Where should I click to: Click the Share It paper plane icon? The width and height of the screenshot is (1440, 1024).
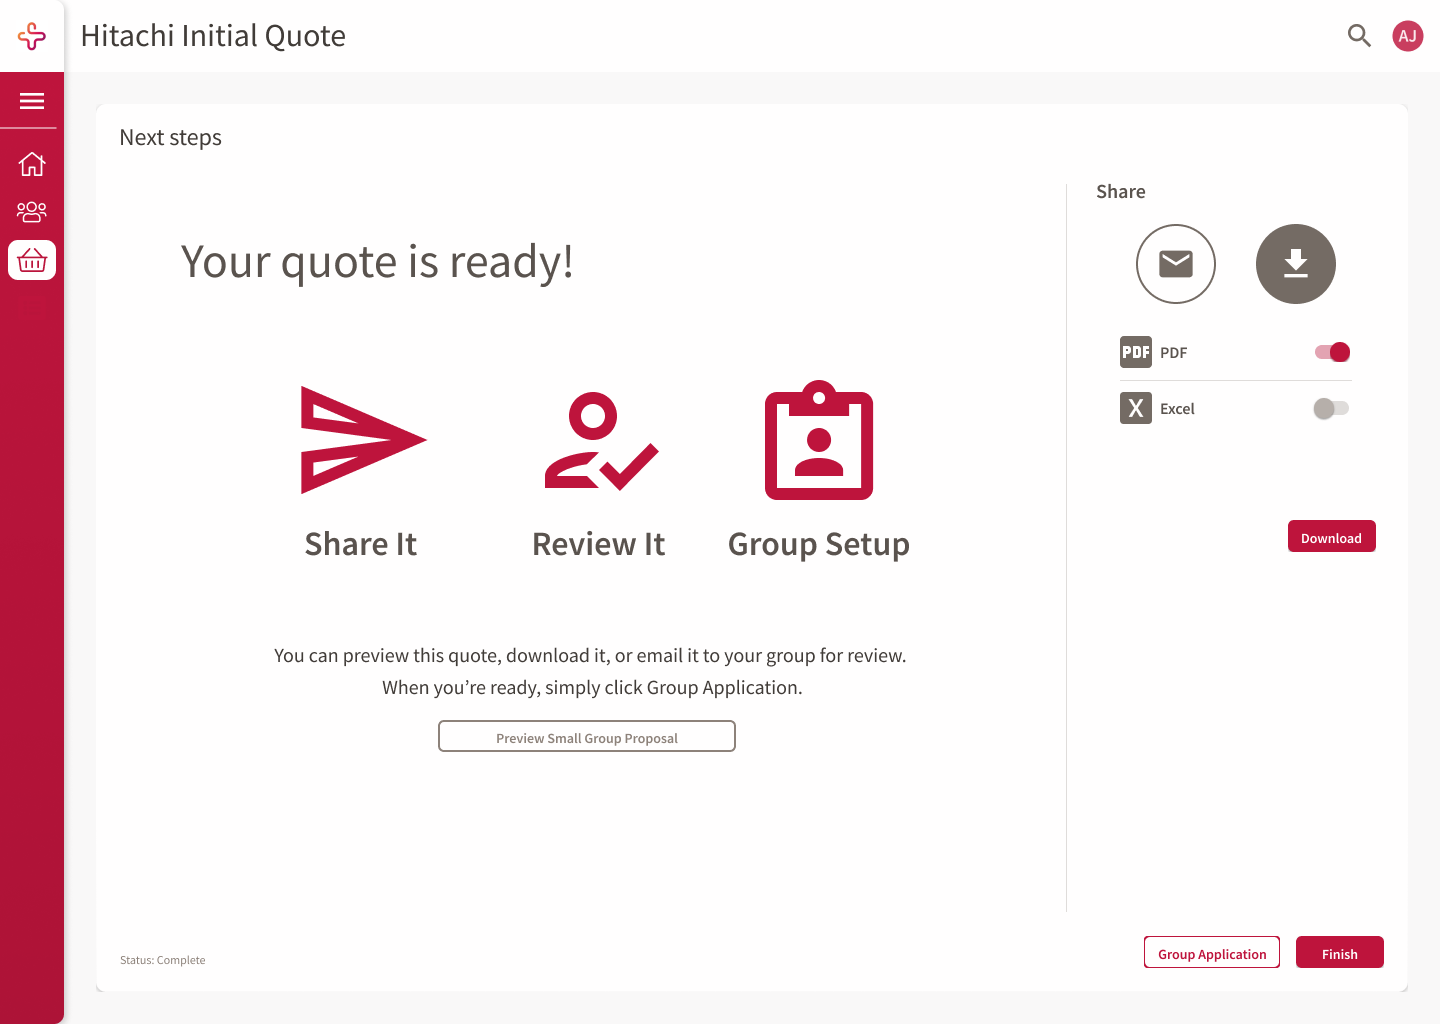point(364,440)
